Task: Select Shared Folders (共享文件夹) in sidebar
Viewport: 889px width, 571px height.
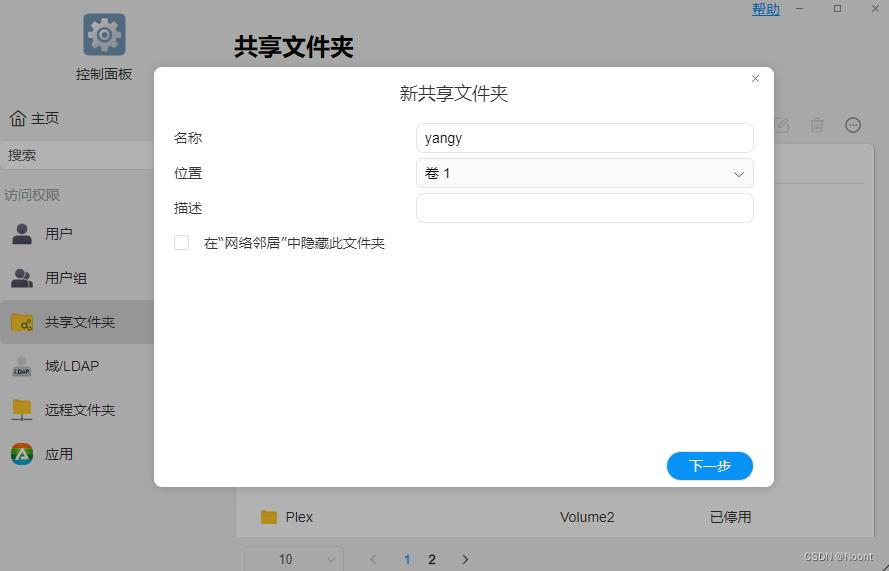Action: (x=77, y=322)
